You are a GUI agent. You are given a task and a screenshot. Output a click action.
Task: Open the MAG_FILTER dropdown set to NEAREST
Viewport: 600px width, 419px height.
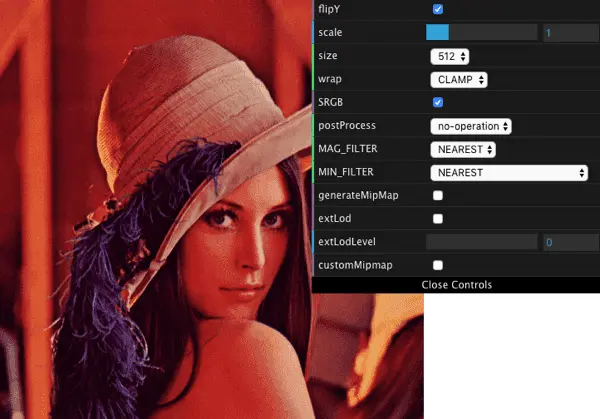pyautogui.click(x=463, y=150)
